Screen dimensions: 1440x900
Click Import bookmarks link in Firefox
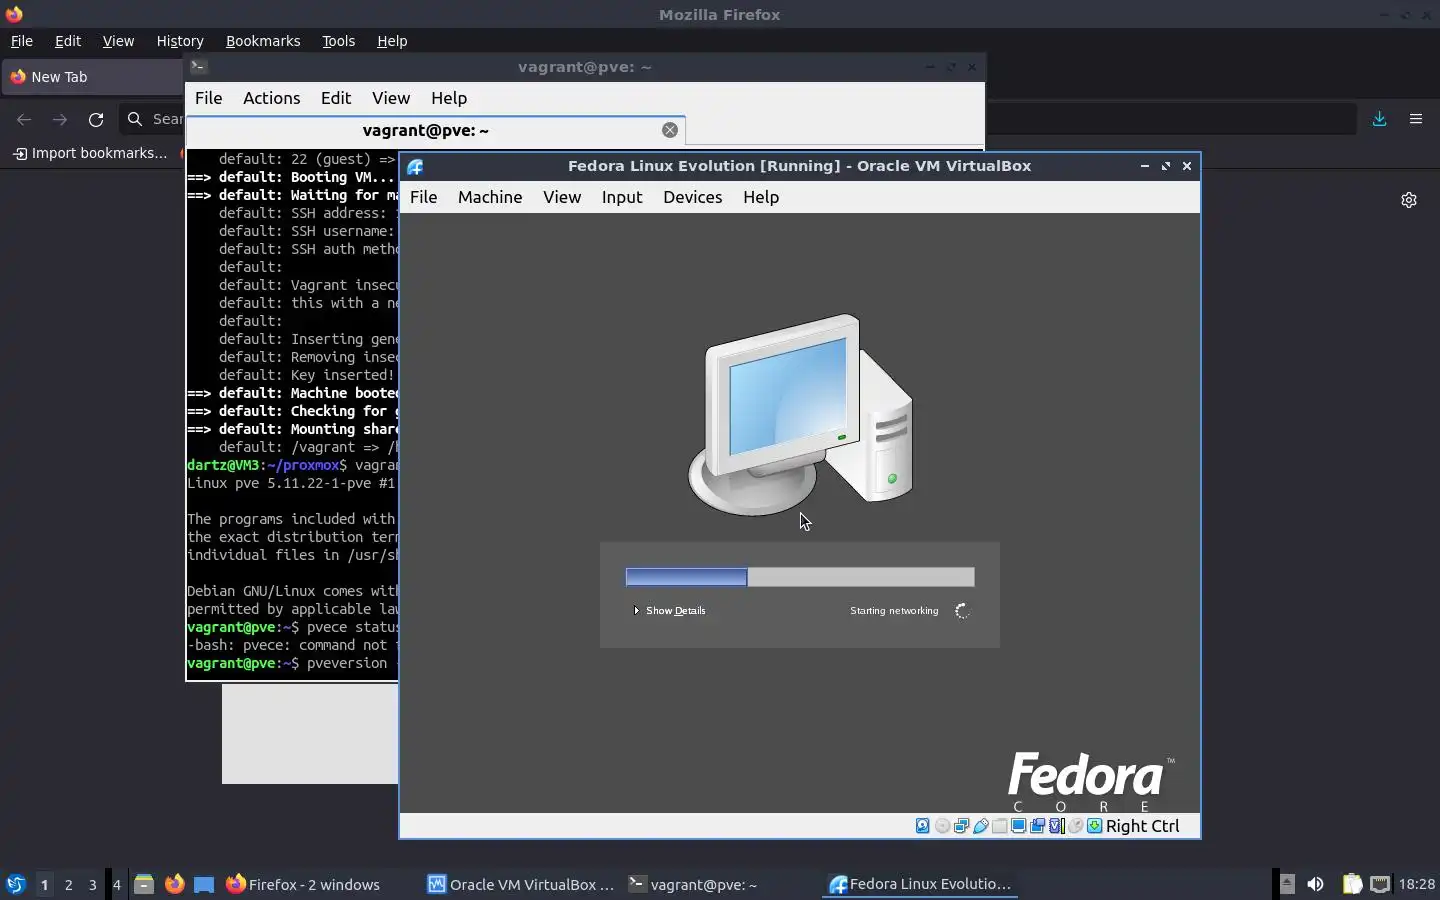click(90, 153)
